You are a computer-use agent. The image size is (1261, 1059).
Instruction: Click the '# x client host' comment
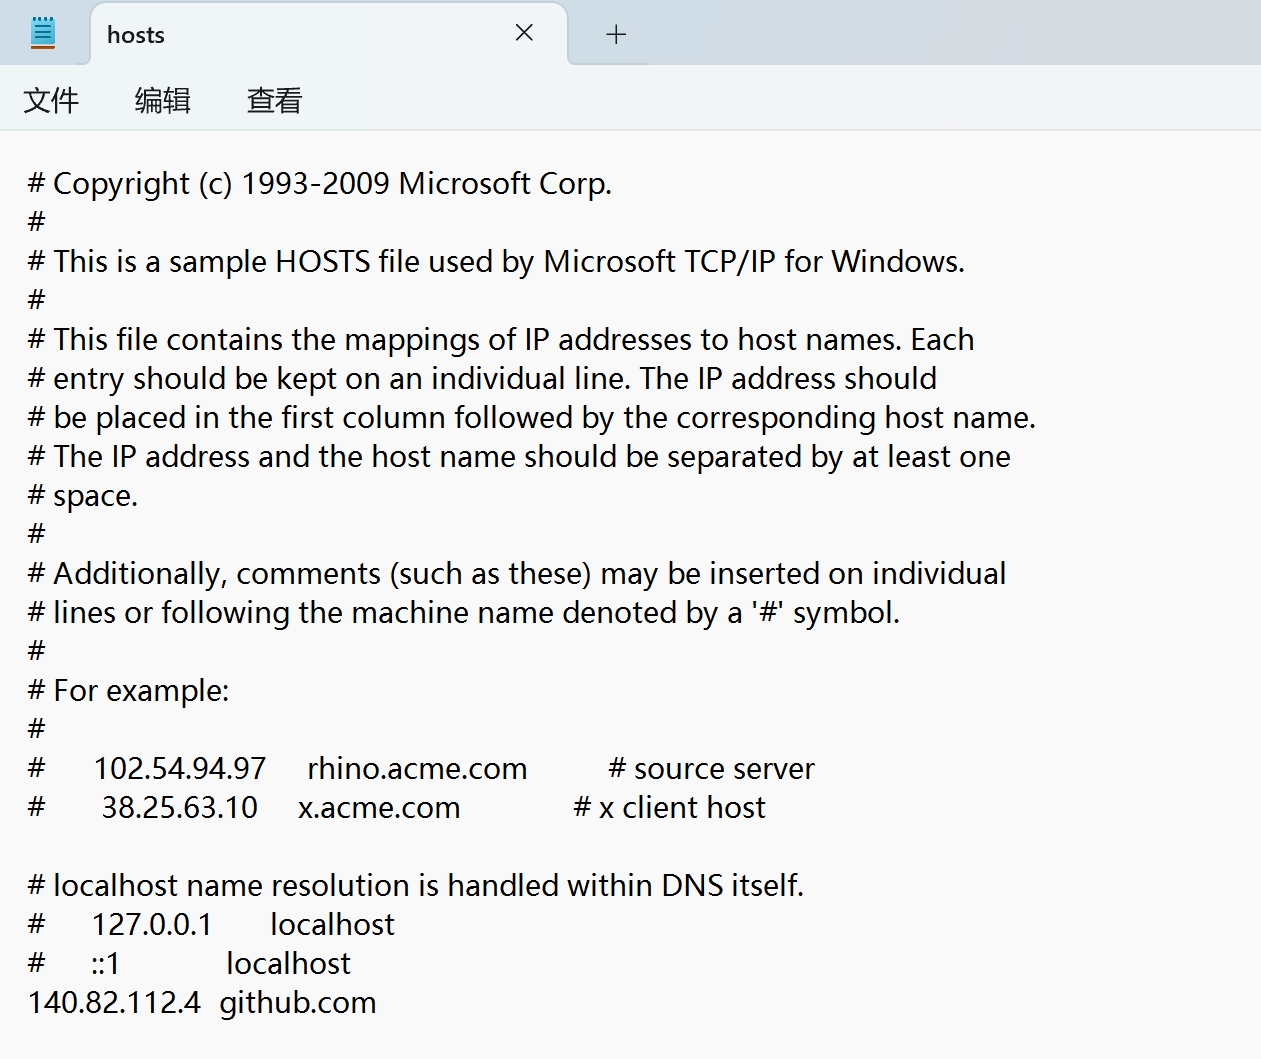point(669,808)
